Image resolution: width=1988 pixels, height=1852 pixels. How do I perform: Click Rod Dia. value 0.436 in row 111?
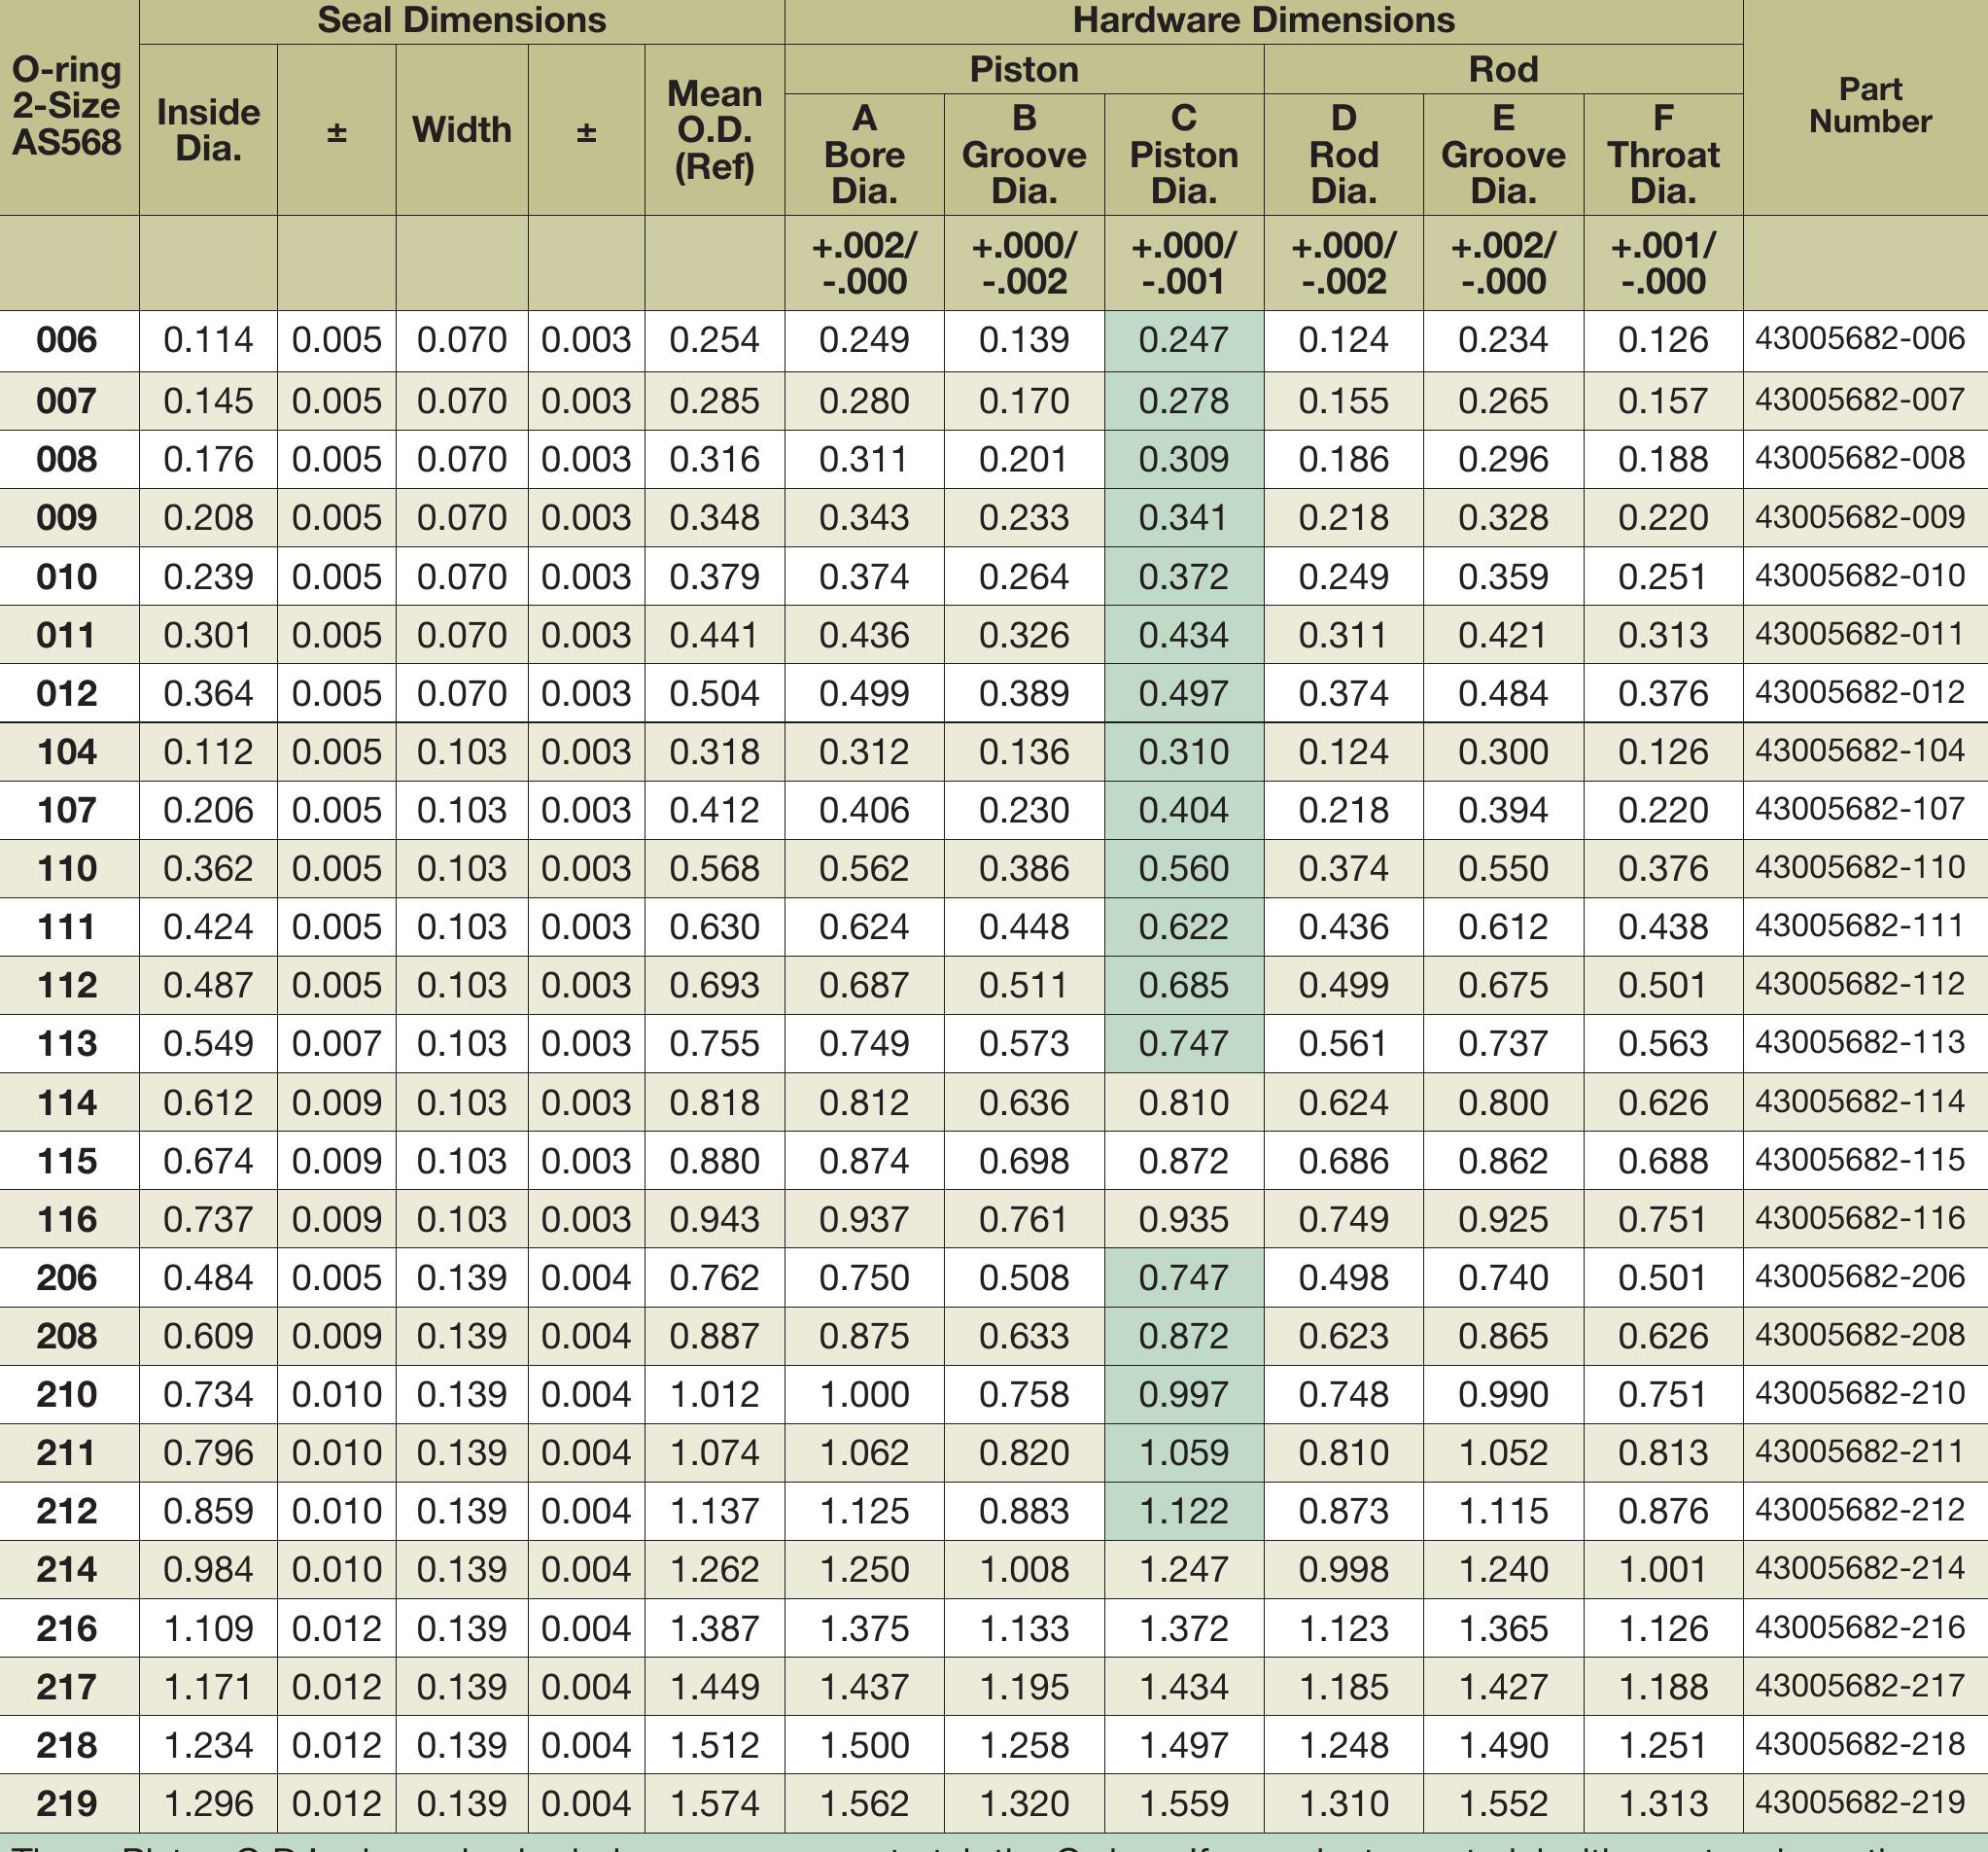(x=1343, y=927)
